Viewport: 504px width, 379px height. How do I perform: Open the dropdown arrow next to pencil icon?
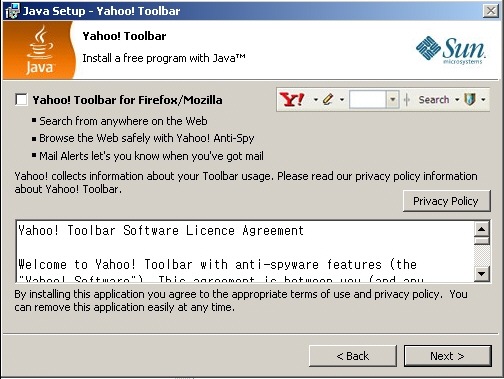click(x=342, y=99)
